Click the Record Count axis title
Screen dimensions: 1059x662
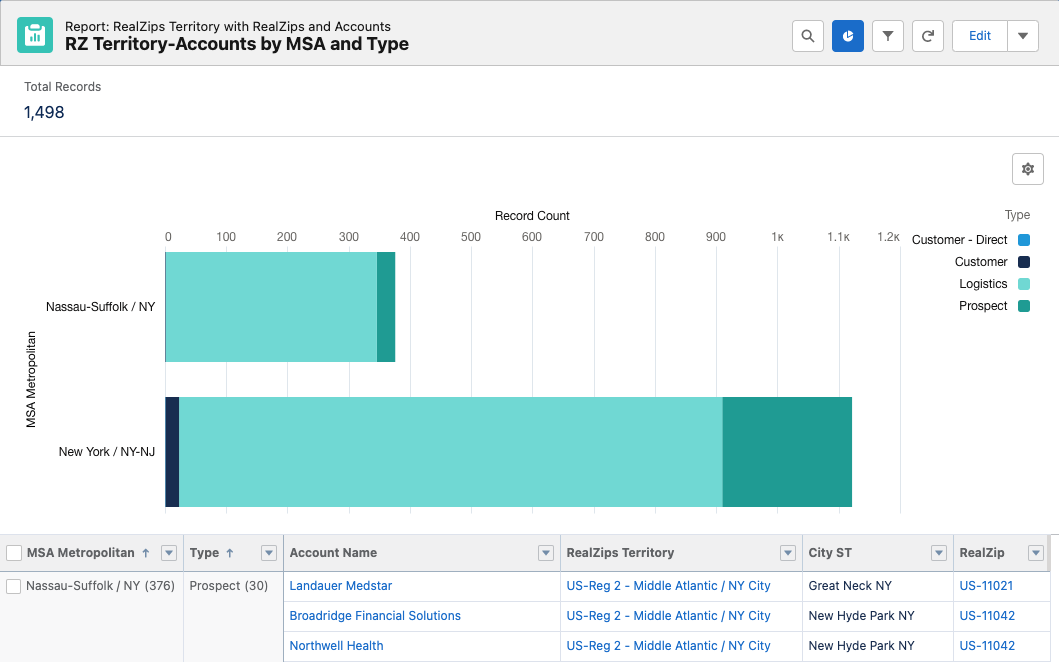click(x=532, y=216)
